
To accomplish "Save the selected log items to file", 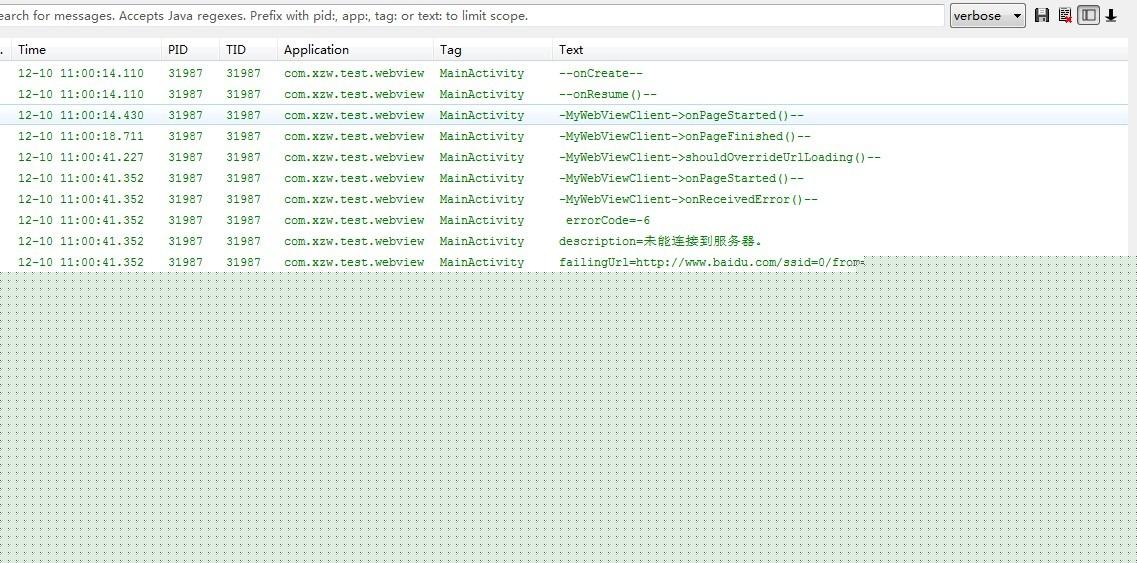I will pyautogui.click(x=1042, y=15).
